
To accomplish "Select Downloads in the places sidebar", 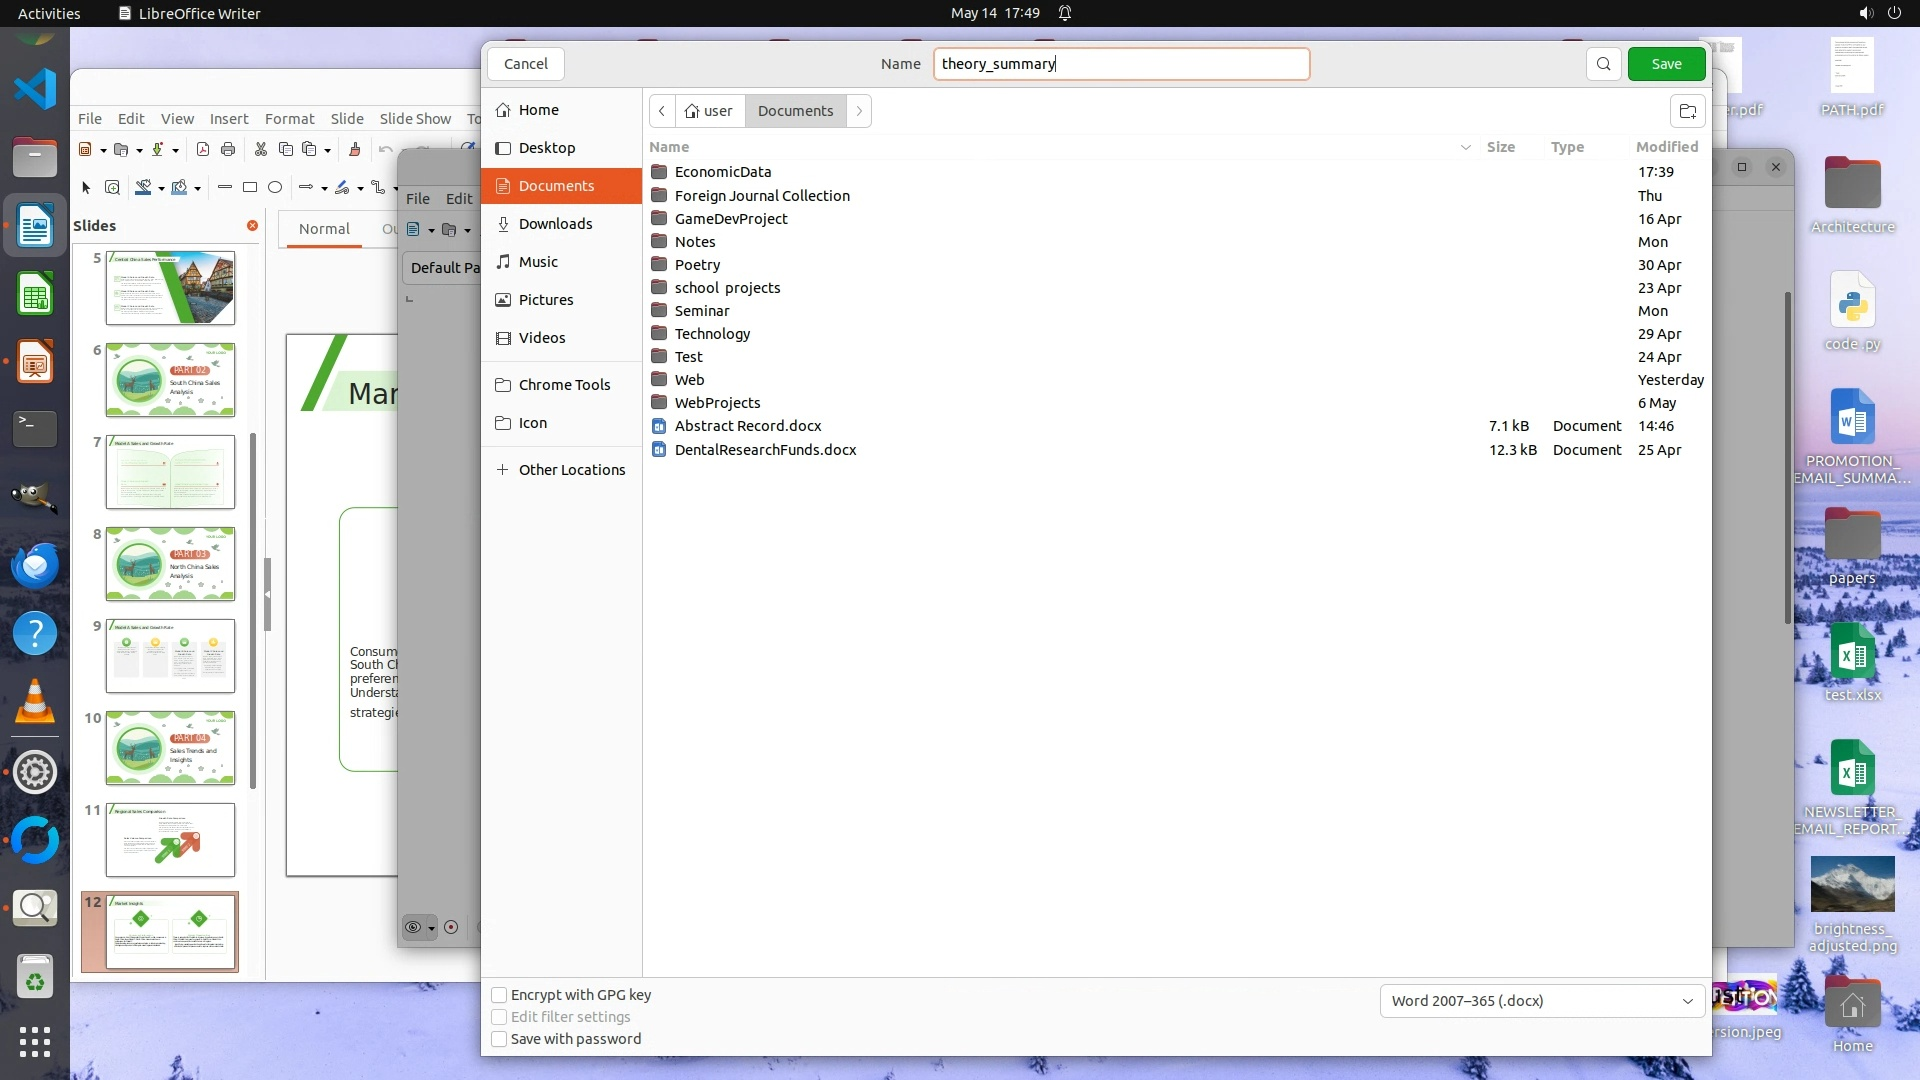I will [x=555, y=224].
